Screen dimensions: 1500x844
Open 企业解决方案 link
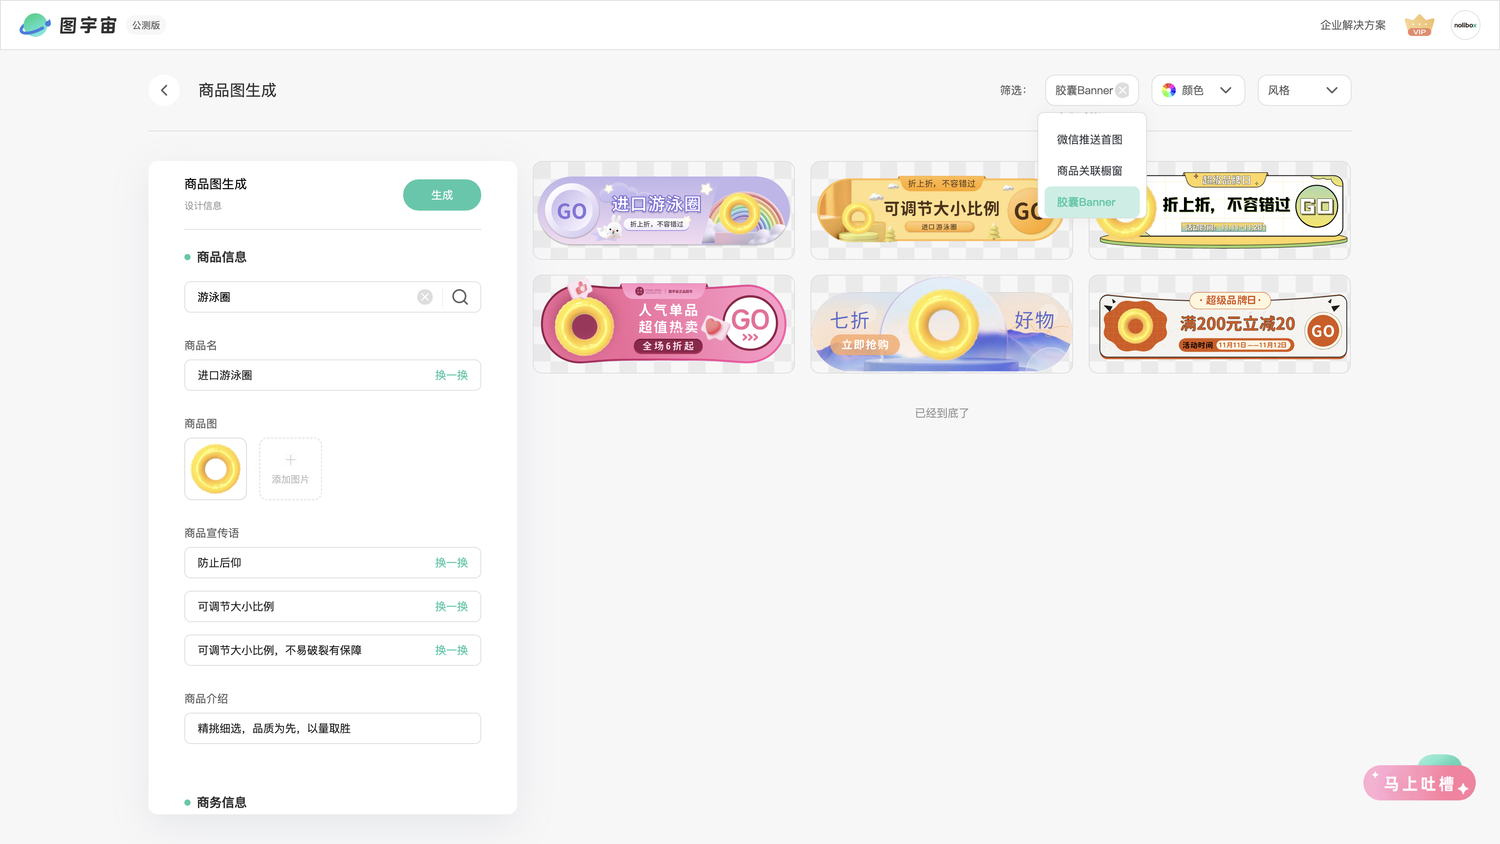pos(1352,25)
